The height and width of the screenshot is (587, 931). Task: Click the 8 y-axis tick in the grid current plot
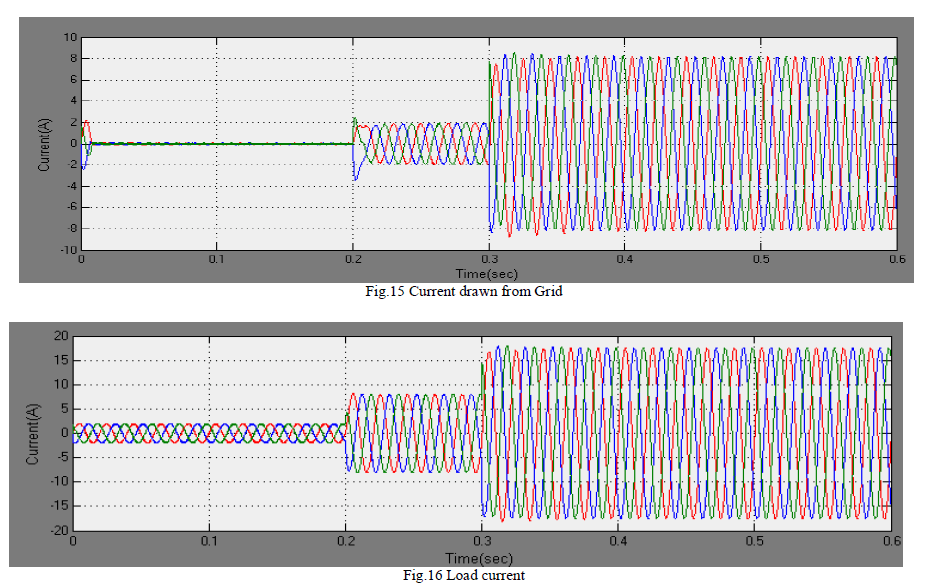pyautogui.click(x=72, y=59)
